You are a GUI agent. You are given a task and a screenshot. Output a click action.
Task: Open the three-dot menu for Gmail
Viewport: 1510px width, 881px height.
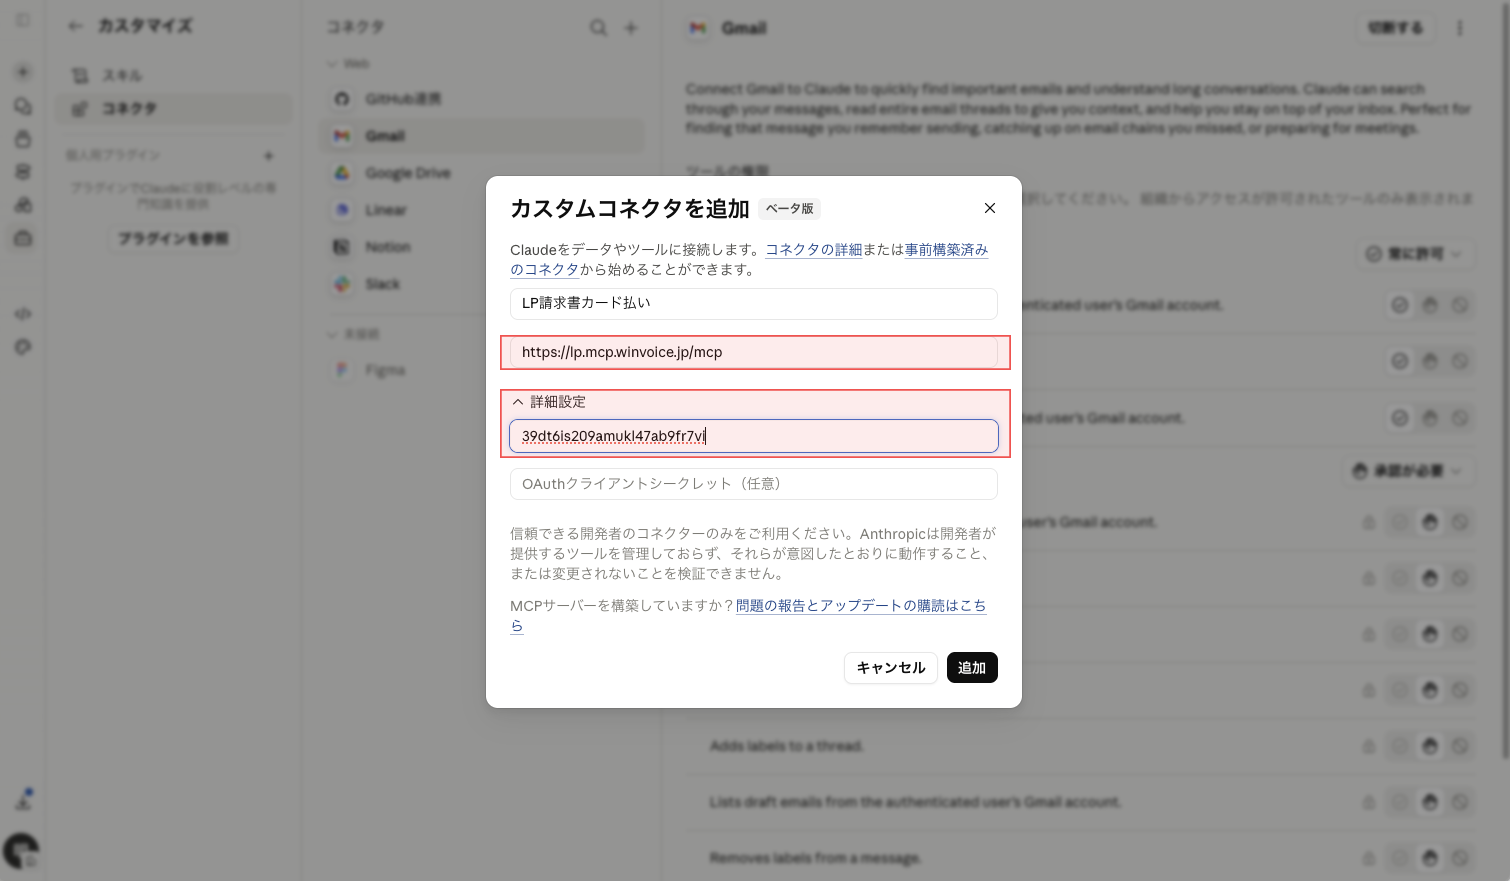click(1460, 28)
